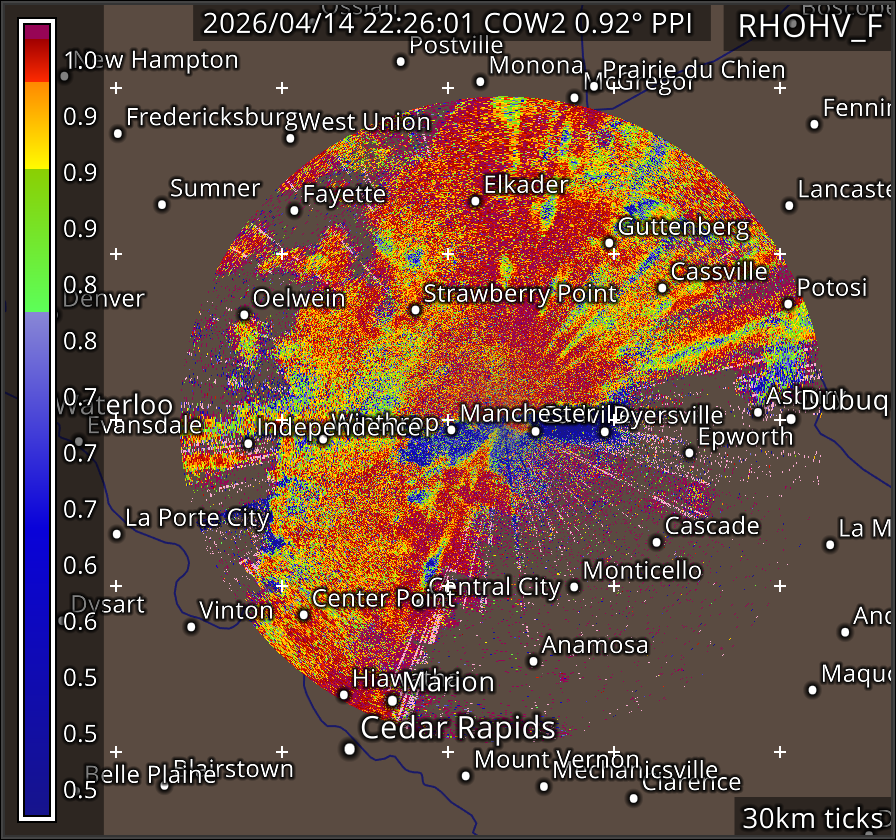Select the Elkader town marker dot
896x840 pixels.
click(x=475, y=201)
